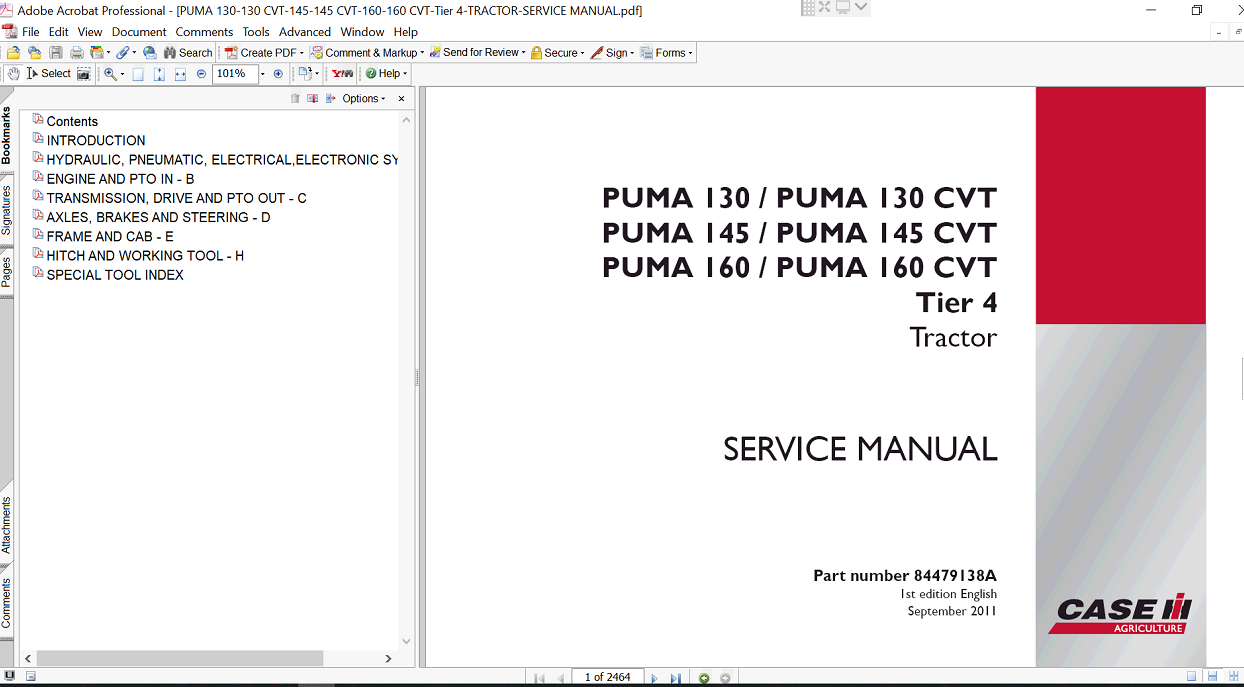The height and width of the screenshot is (687, 1244).
Task: Click the Fit Width icon
Action: pyautogui.click(x=180, y=74)
